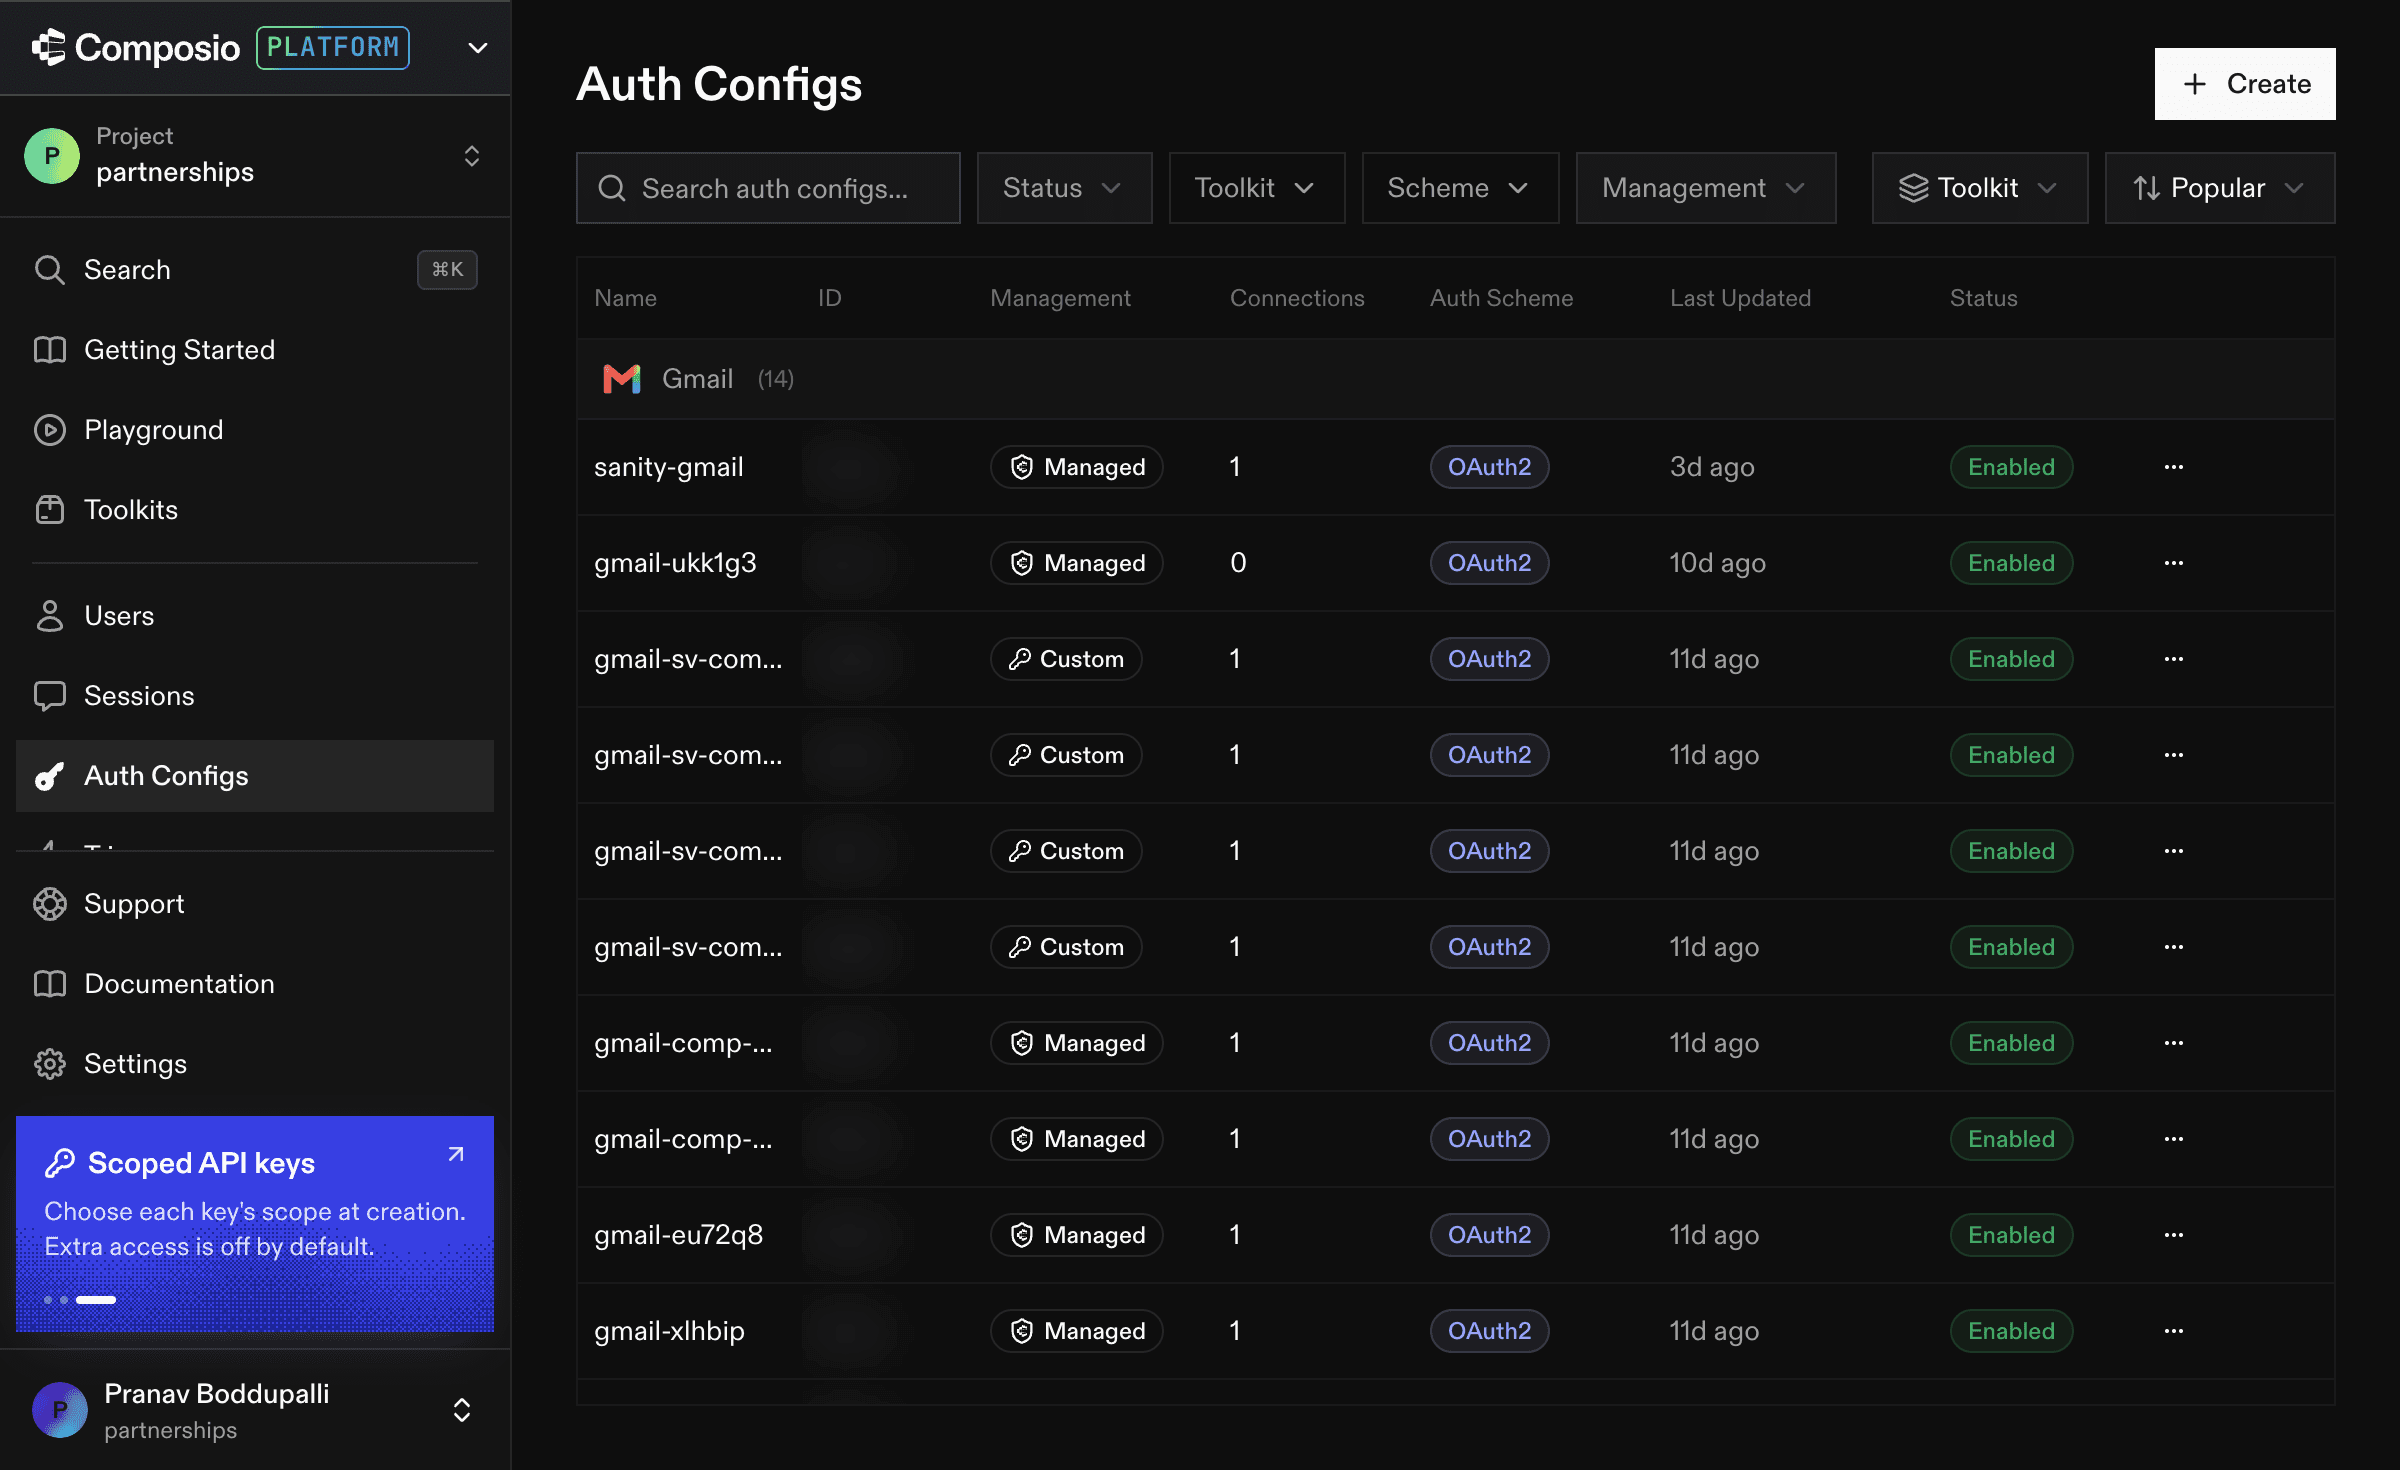Open the gmail-xlhbip auth config
2400x1470 pixels.
tap(669, 1331)
